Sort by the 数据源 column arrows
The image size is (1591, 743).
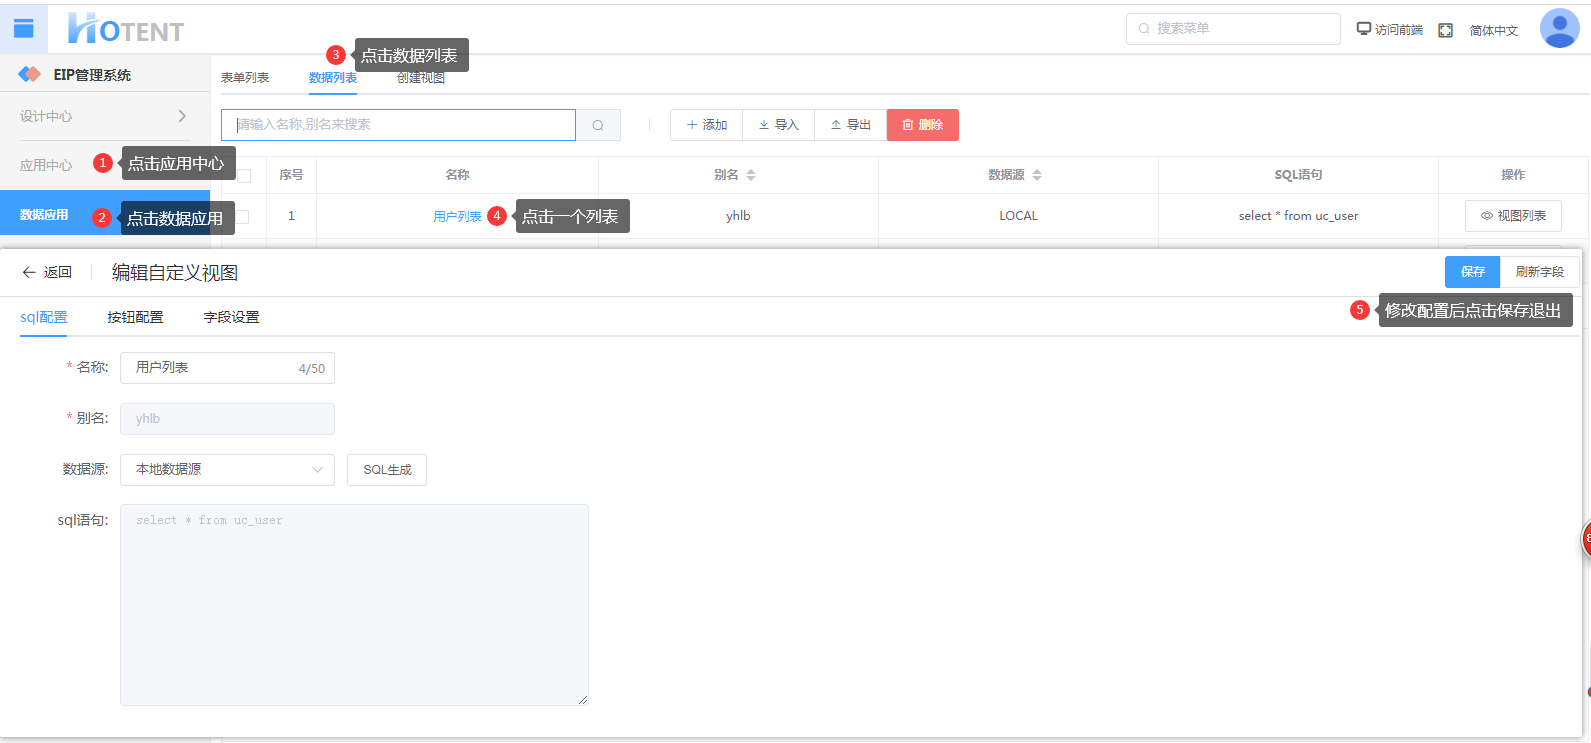(1037, 175)
